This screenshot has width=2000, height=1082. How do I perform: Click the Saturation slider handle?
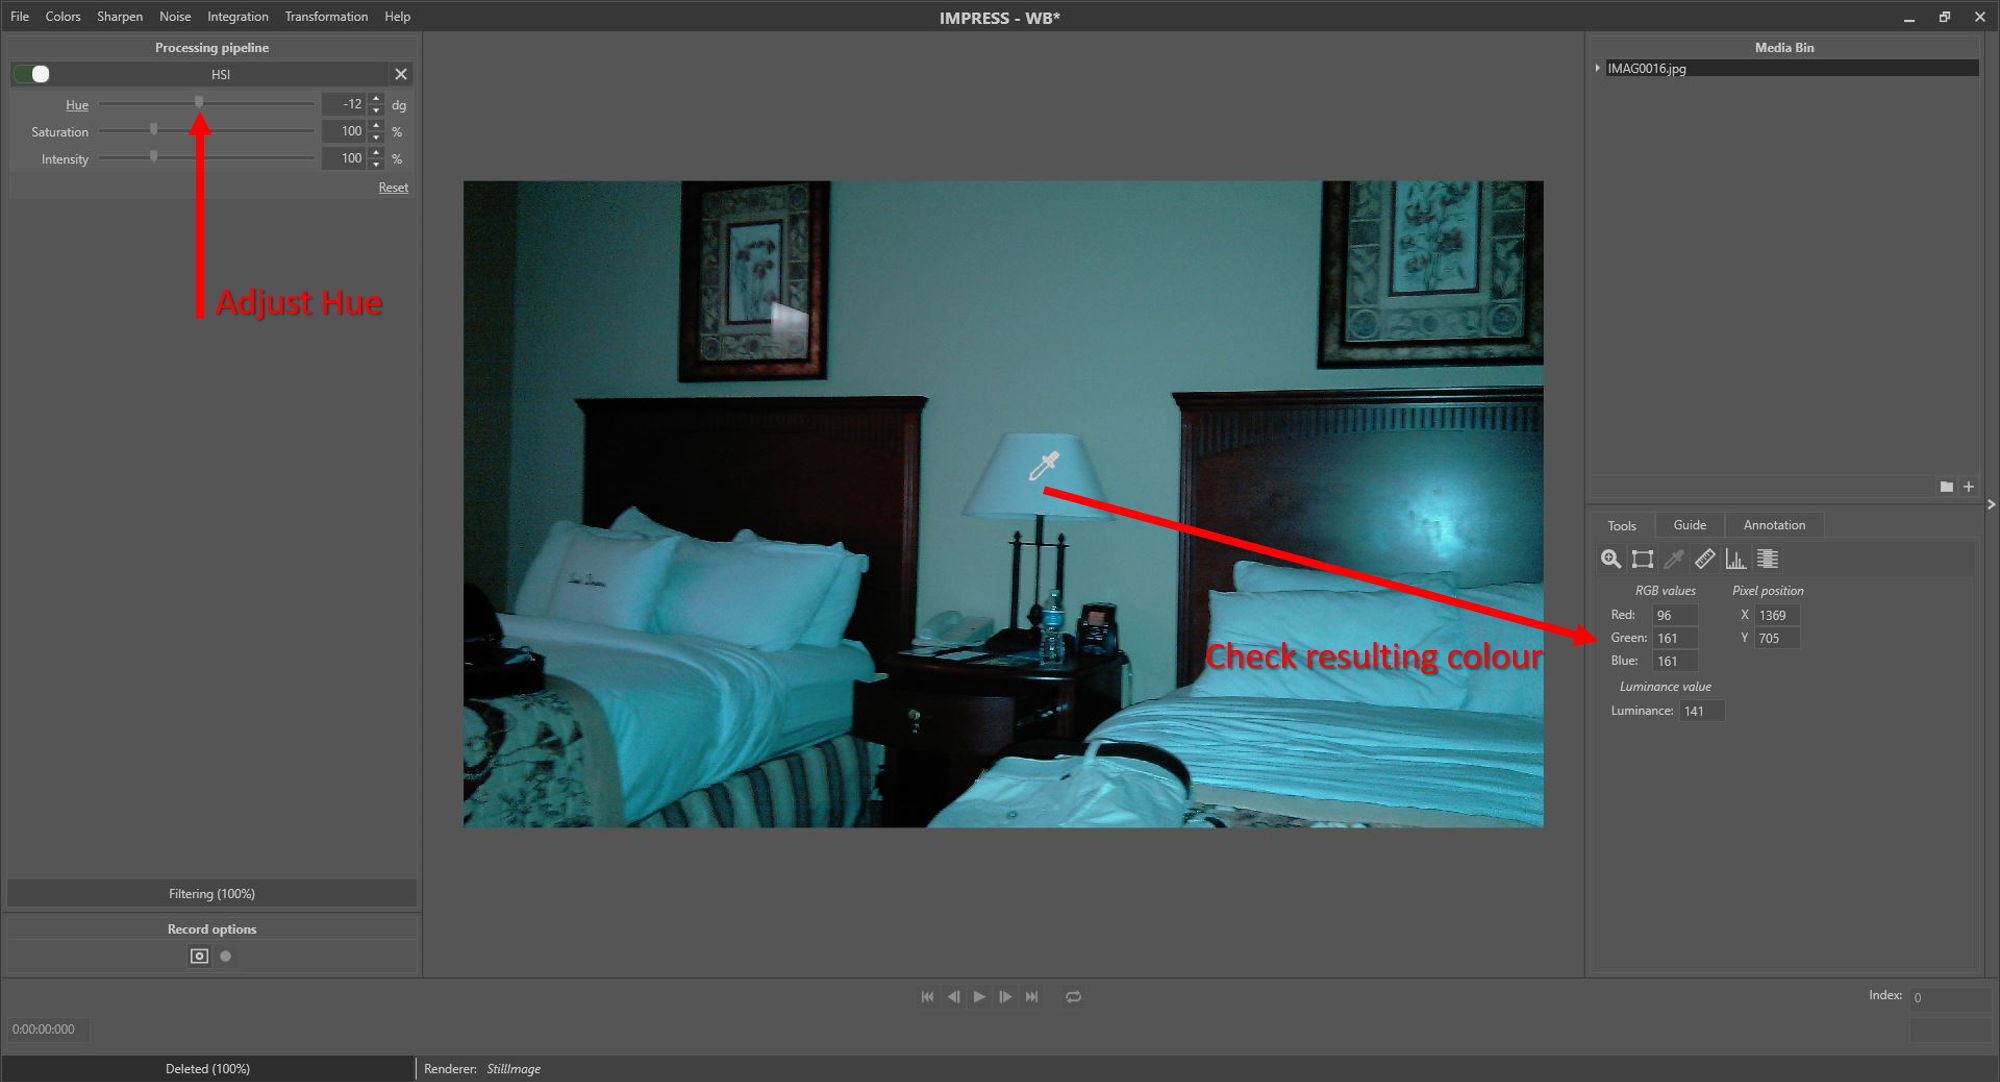tap(154, 130)
